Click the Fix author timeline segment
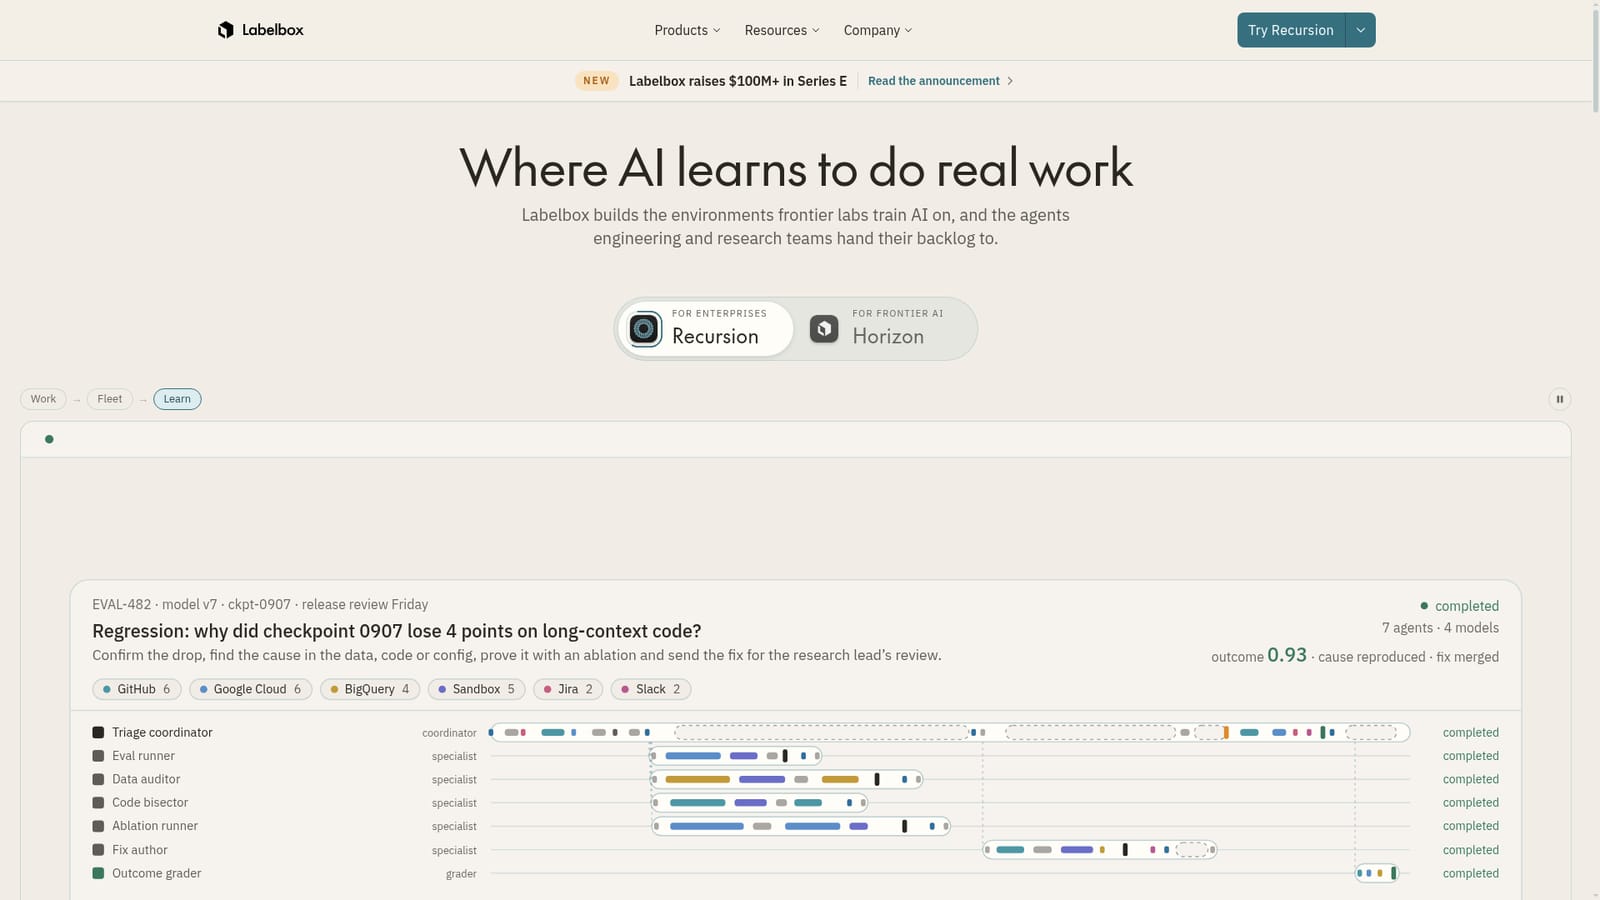1600x900 pixels. coord(1100,850)
